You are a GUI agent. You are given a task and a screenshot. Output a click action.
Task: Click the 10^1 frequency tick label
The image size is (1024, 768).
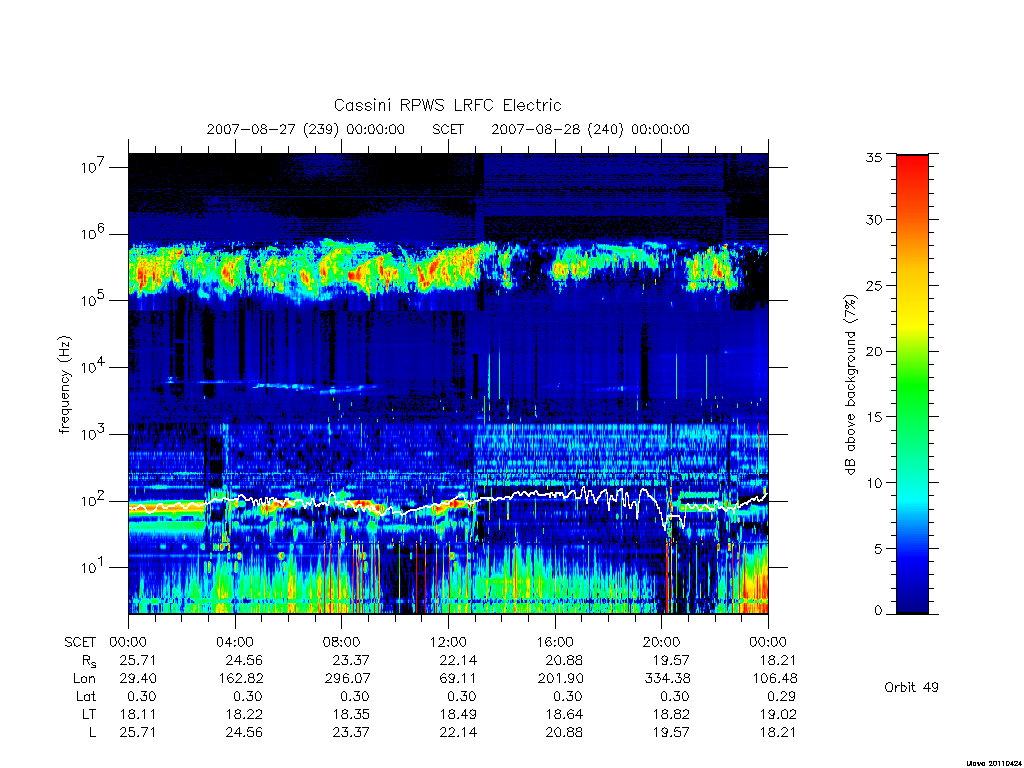point(94,567)
